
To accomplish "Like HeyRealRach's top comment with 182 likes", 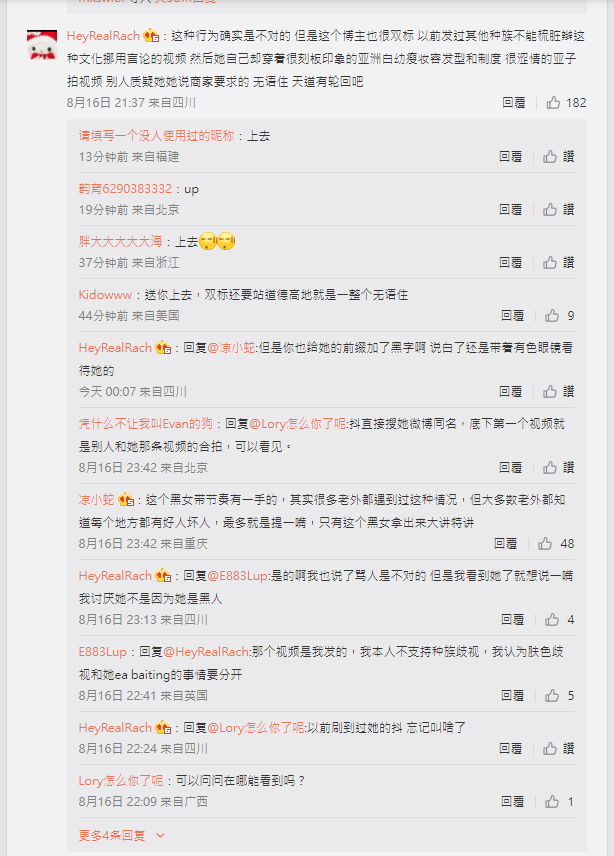I will (566, 103).
